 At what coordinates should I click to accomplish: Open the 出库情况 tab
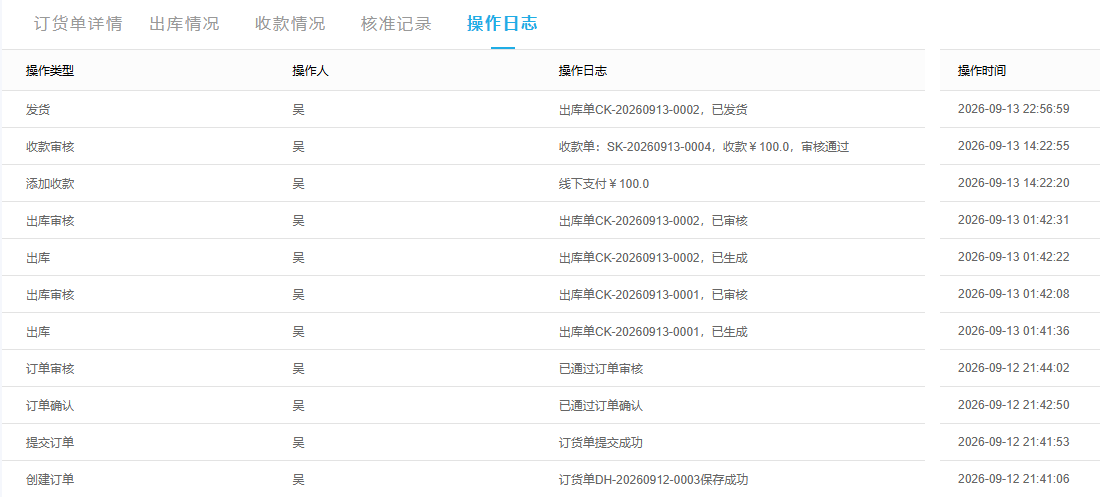pyautogui.click(x=185, y=23)
